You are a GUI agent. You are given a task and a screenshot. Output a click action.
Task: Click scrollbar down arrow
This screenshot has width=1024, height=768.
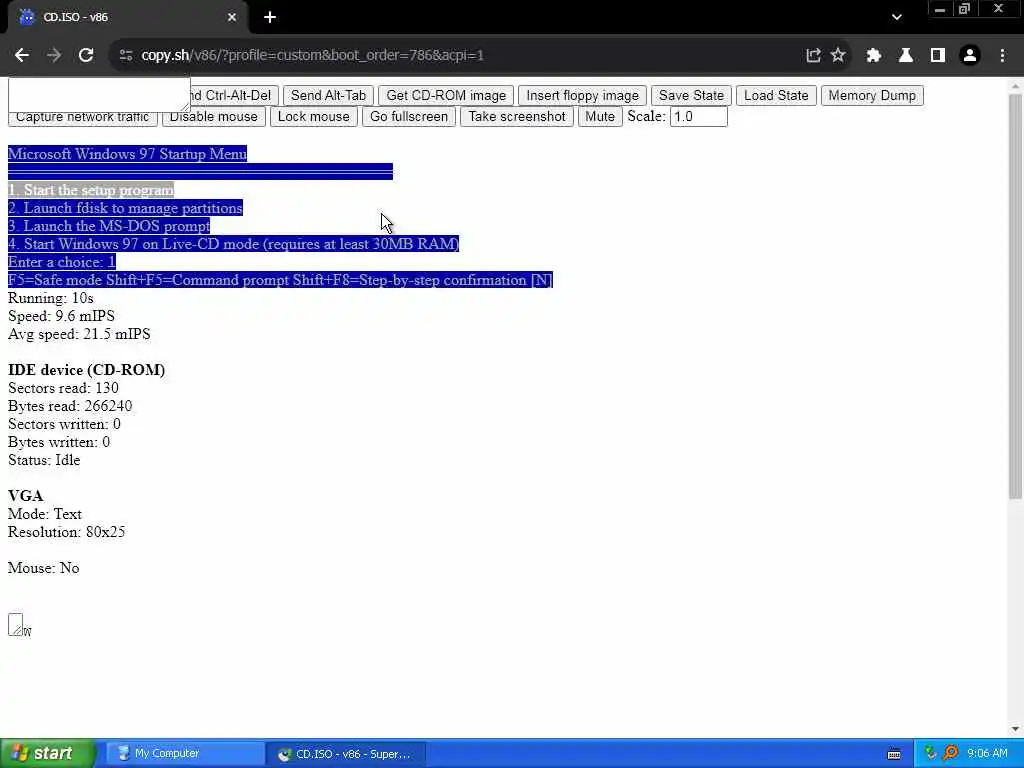tap(1016, 729)
